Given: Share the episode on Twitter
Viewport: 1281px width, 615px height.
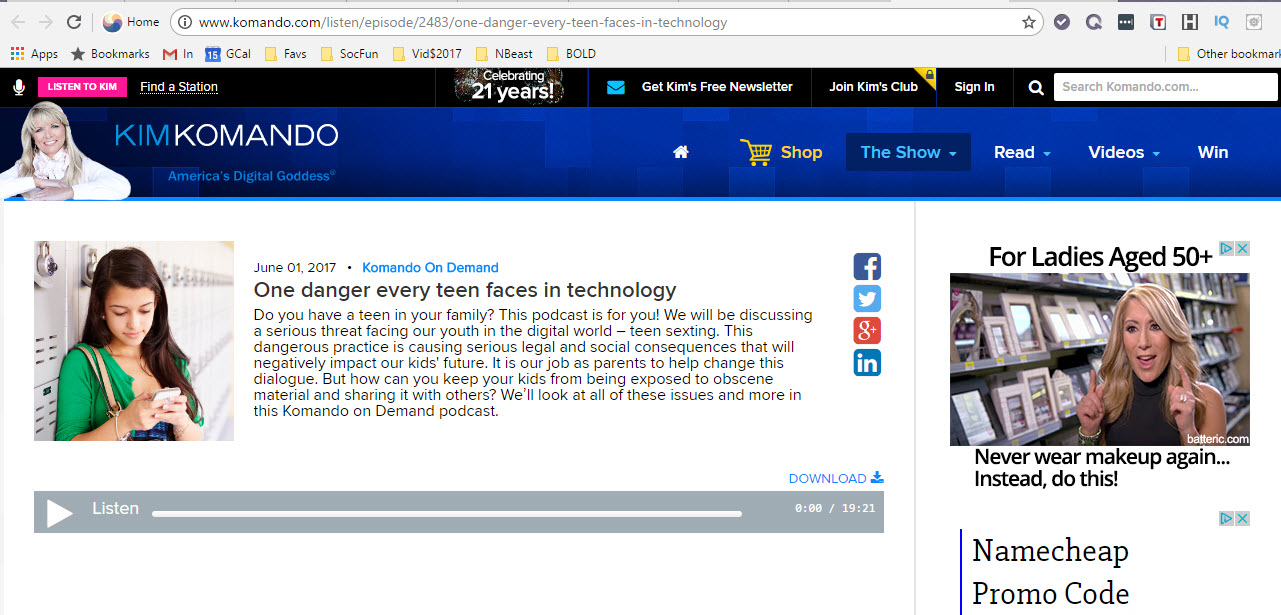Looking at the screenshot, I should (867, 299).
